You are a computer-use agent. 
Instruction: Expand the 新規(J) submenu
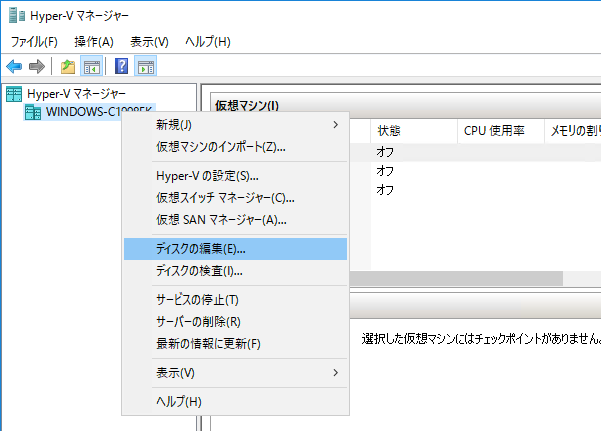tap(235, 125)
